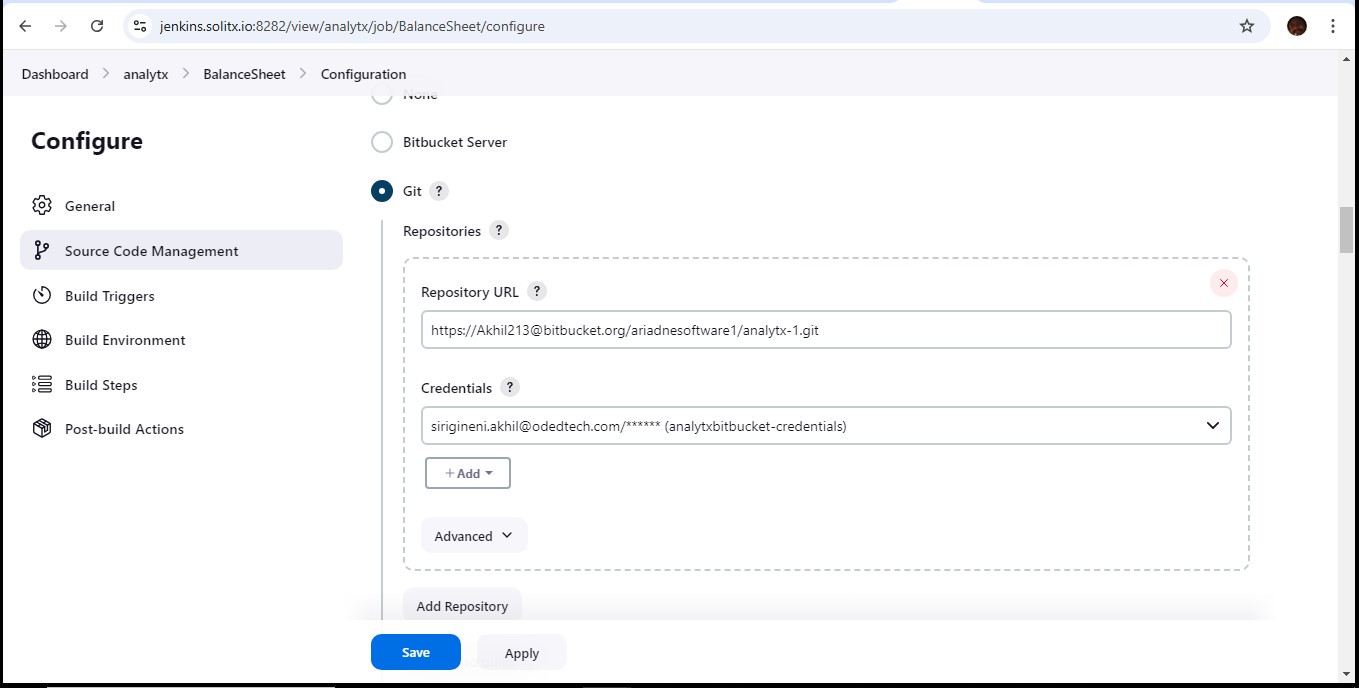Go to Build Triggers section
This screenshot has width=1359, height=688.
tap(109, 296)
